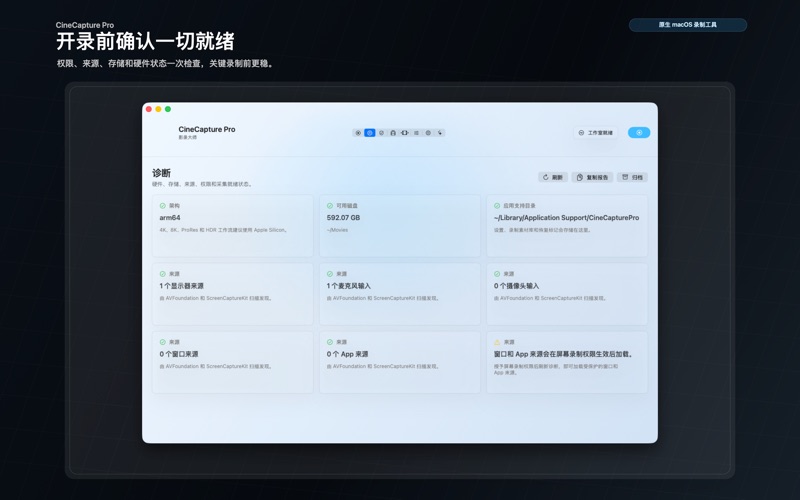This screenshot has width=800, height=500.
Task: Click the 复制报告 copy report button
Action: pos(592,177)
